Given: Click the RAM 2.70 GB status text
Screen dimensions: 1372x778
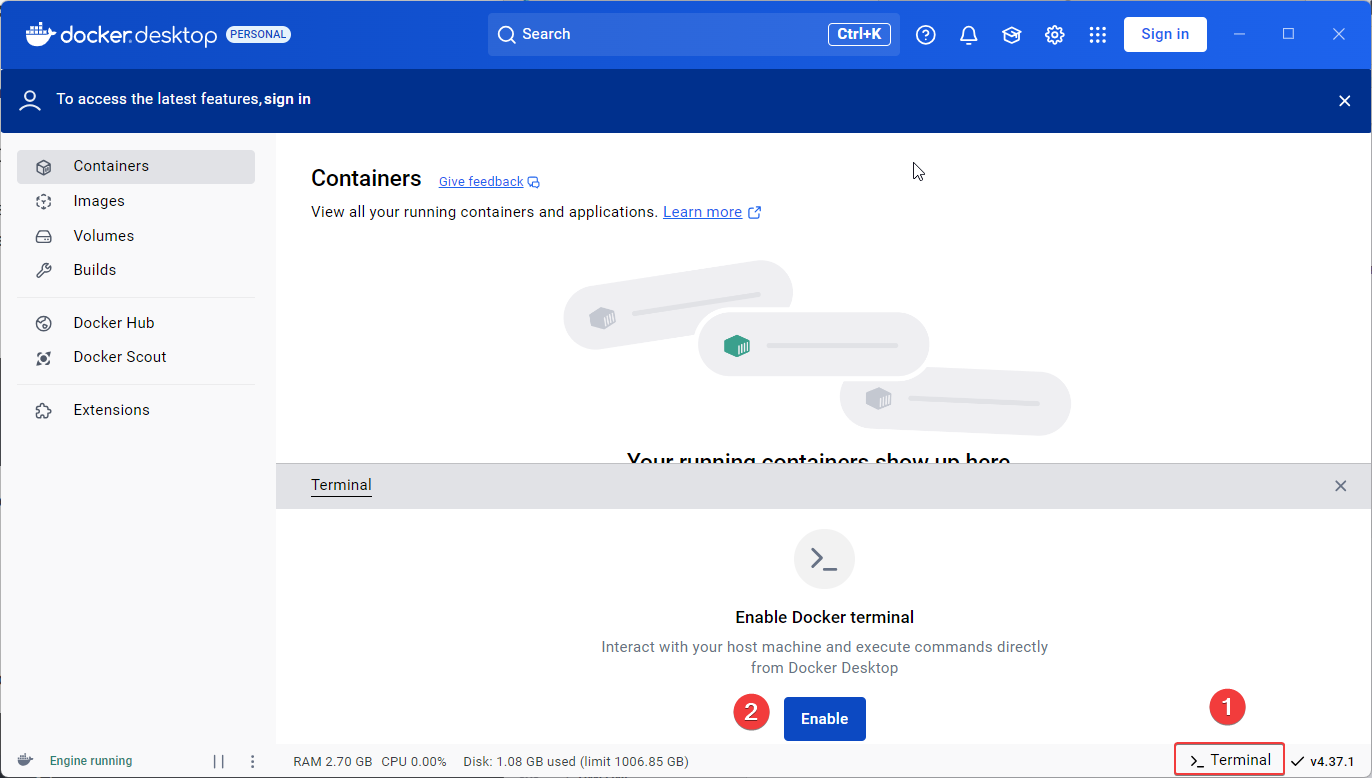Looking at the screenshot, I should (x=333, y=761).
